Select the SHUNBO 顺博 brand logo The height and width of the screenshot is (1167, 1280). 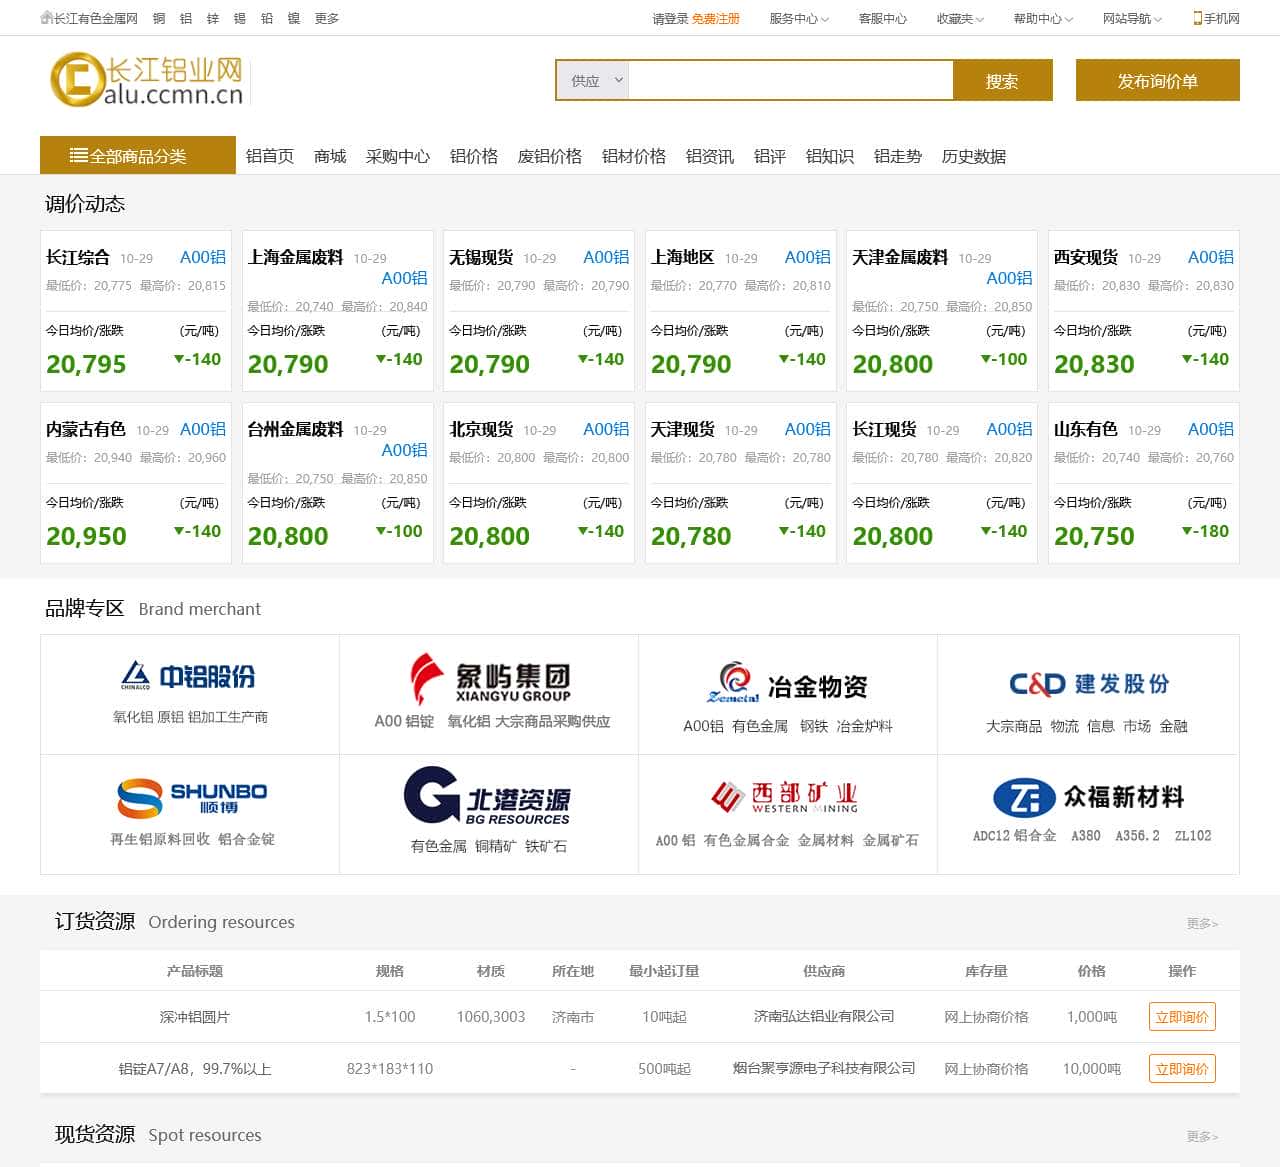(x=189, y=797)
